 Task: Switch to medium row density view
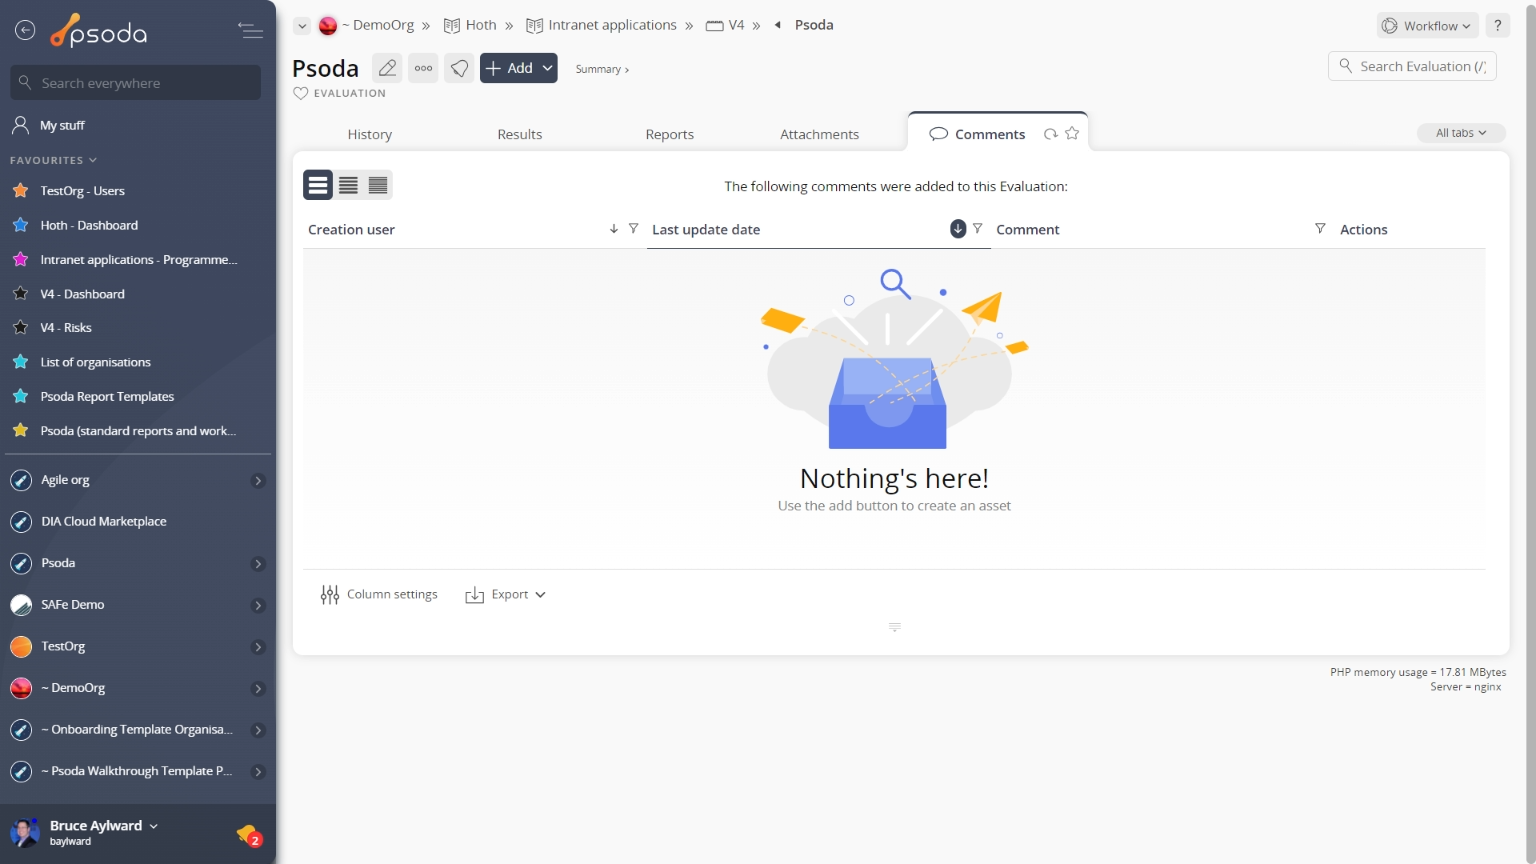pos(348,185)
